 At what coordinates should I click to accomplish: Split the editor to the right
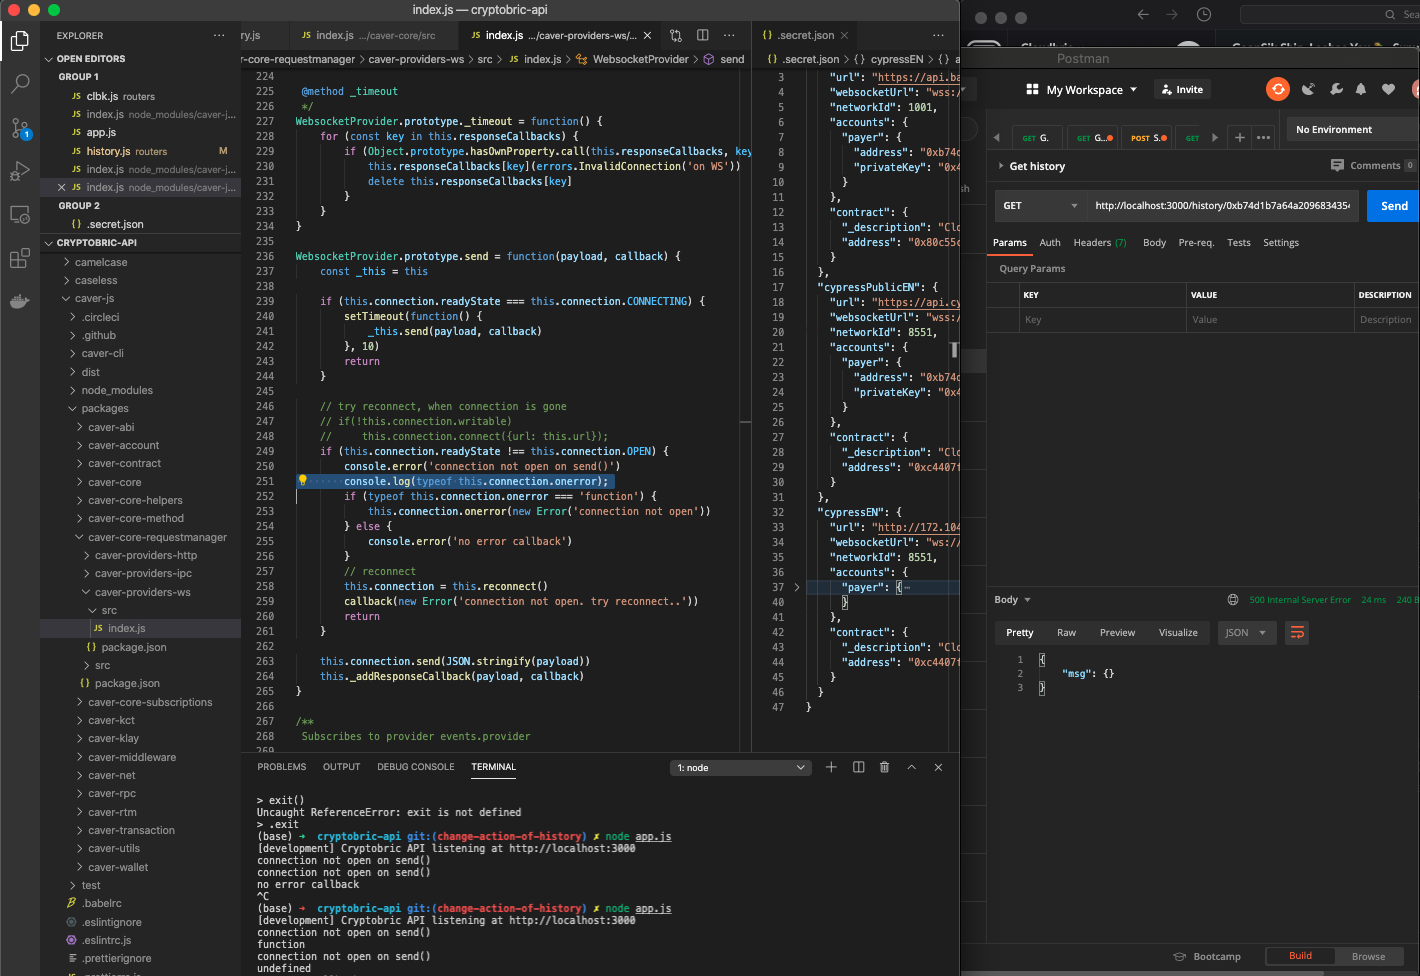coord(702,35)
